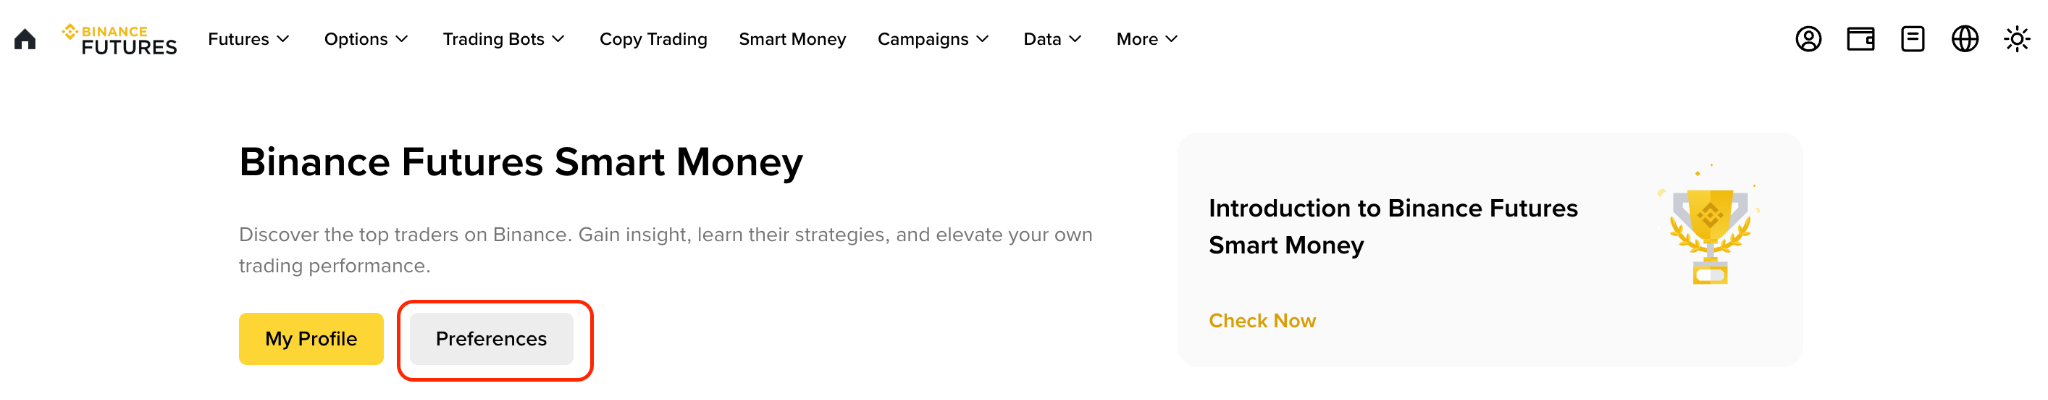Open the user account profile icon
Screen dimensions: 2048x400
[1808, 39]
